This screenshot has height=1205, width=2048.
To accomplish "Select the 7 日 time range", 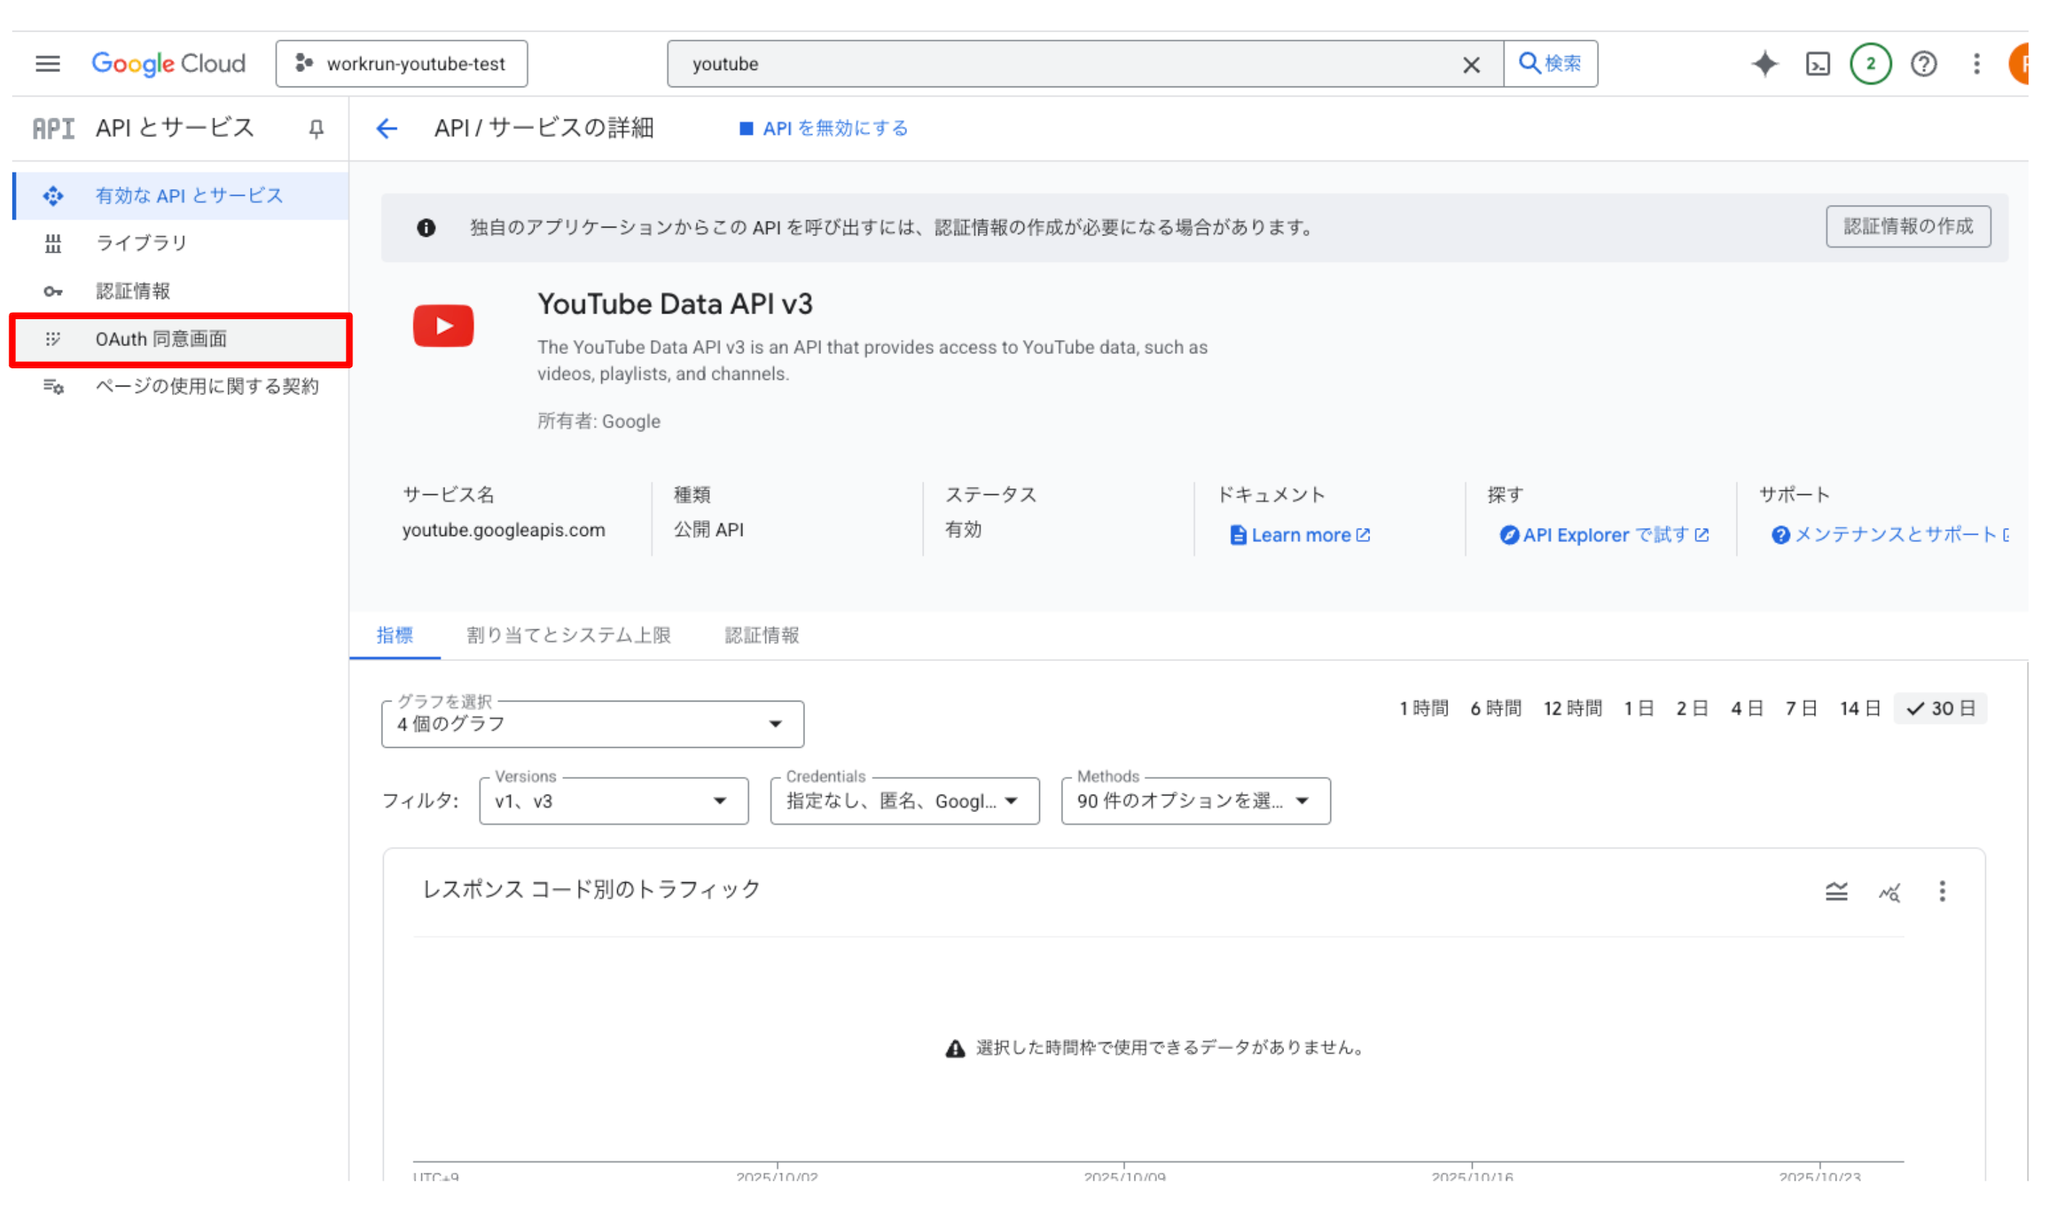I will coord(1801,708).
